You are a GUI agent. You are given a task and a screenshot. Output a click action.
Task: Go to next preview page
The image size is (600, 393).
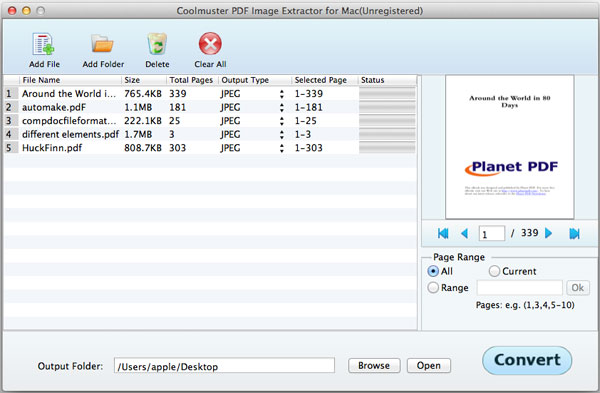pyautogui.click(x=548, y=233)
